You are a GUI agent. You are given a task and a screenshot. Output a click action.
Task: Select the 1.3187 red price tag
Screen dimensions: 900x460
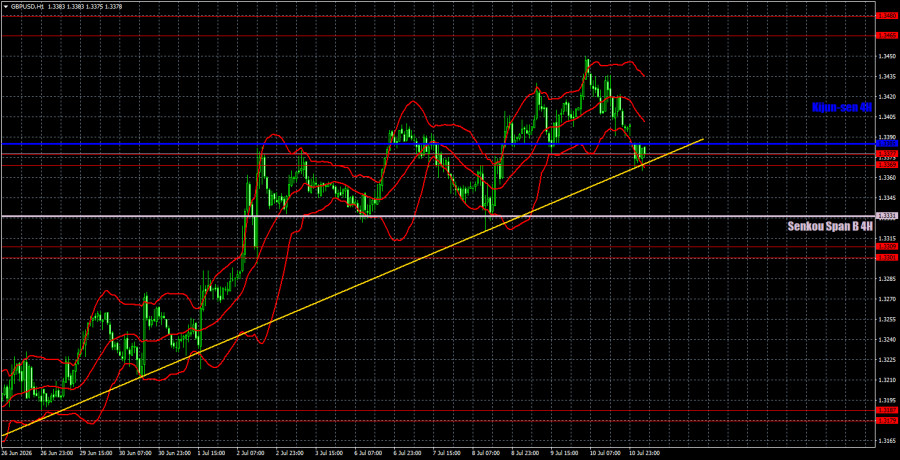(887, 410)
